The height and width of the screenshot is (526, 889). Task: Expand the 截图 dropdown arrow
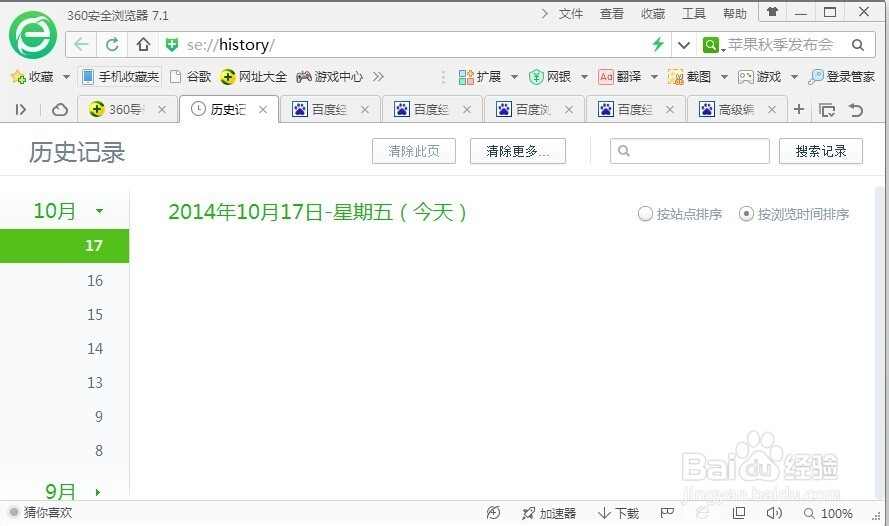724,77
